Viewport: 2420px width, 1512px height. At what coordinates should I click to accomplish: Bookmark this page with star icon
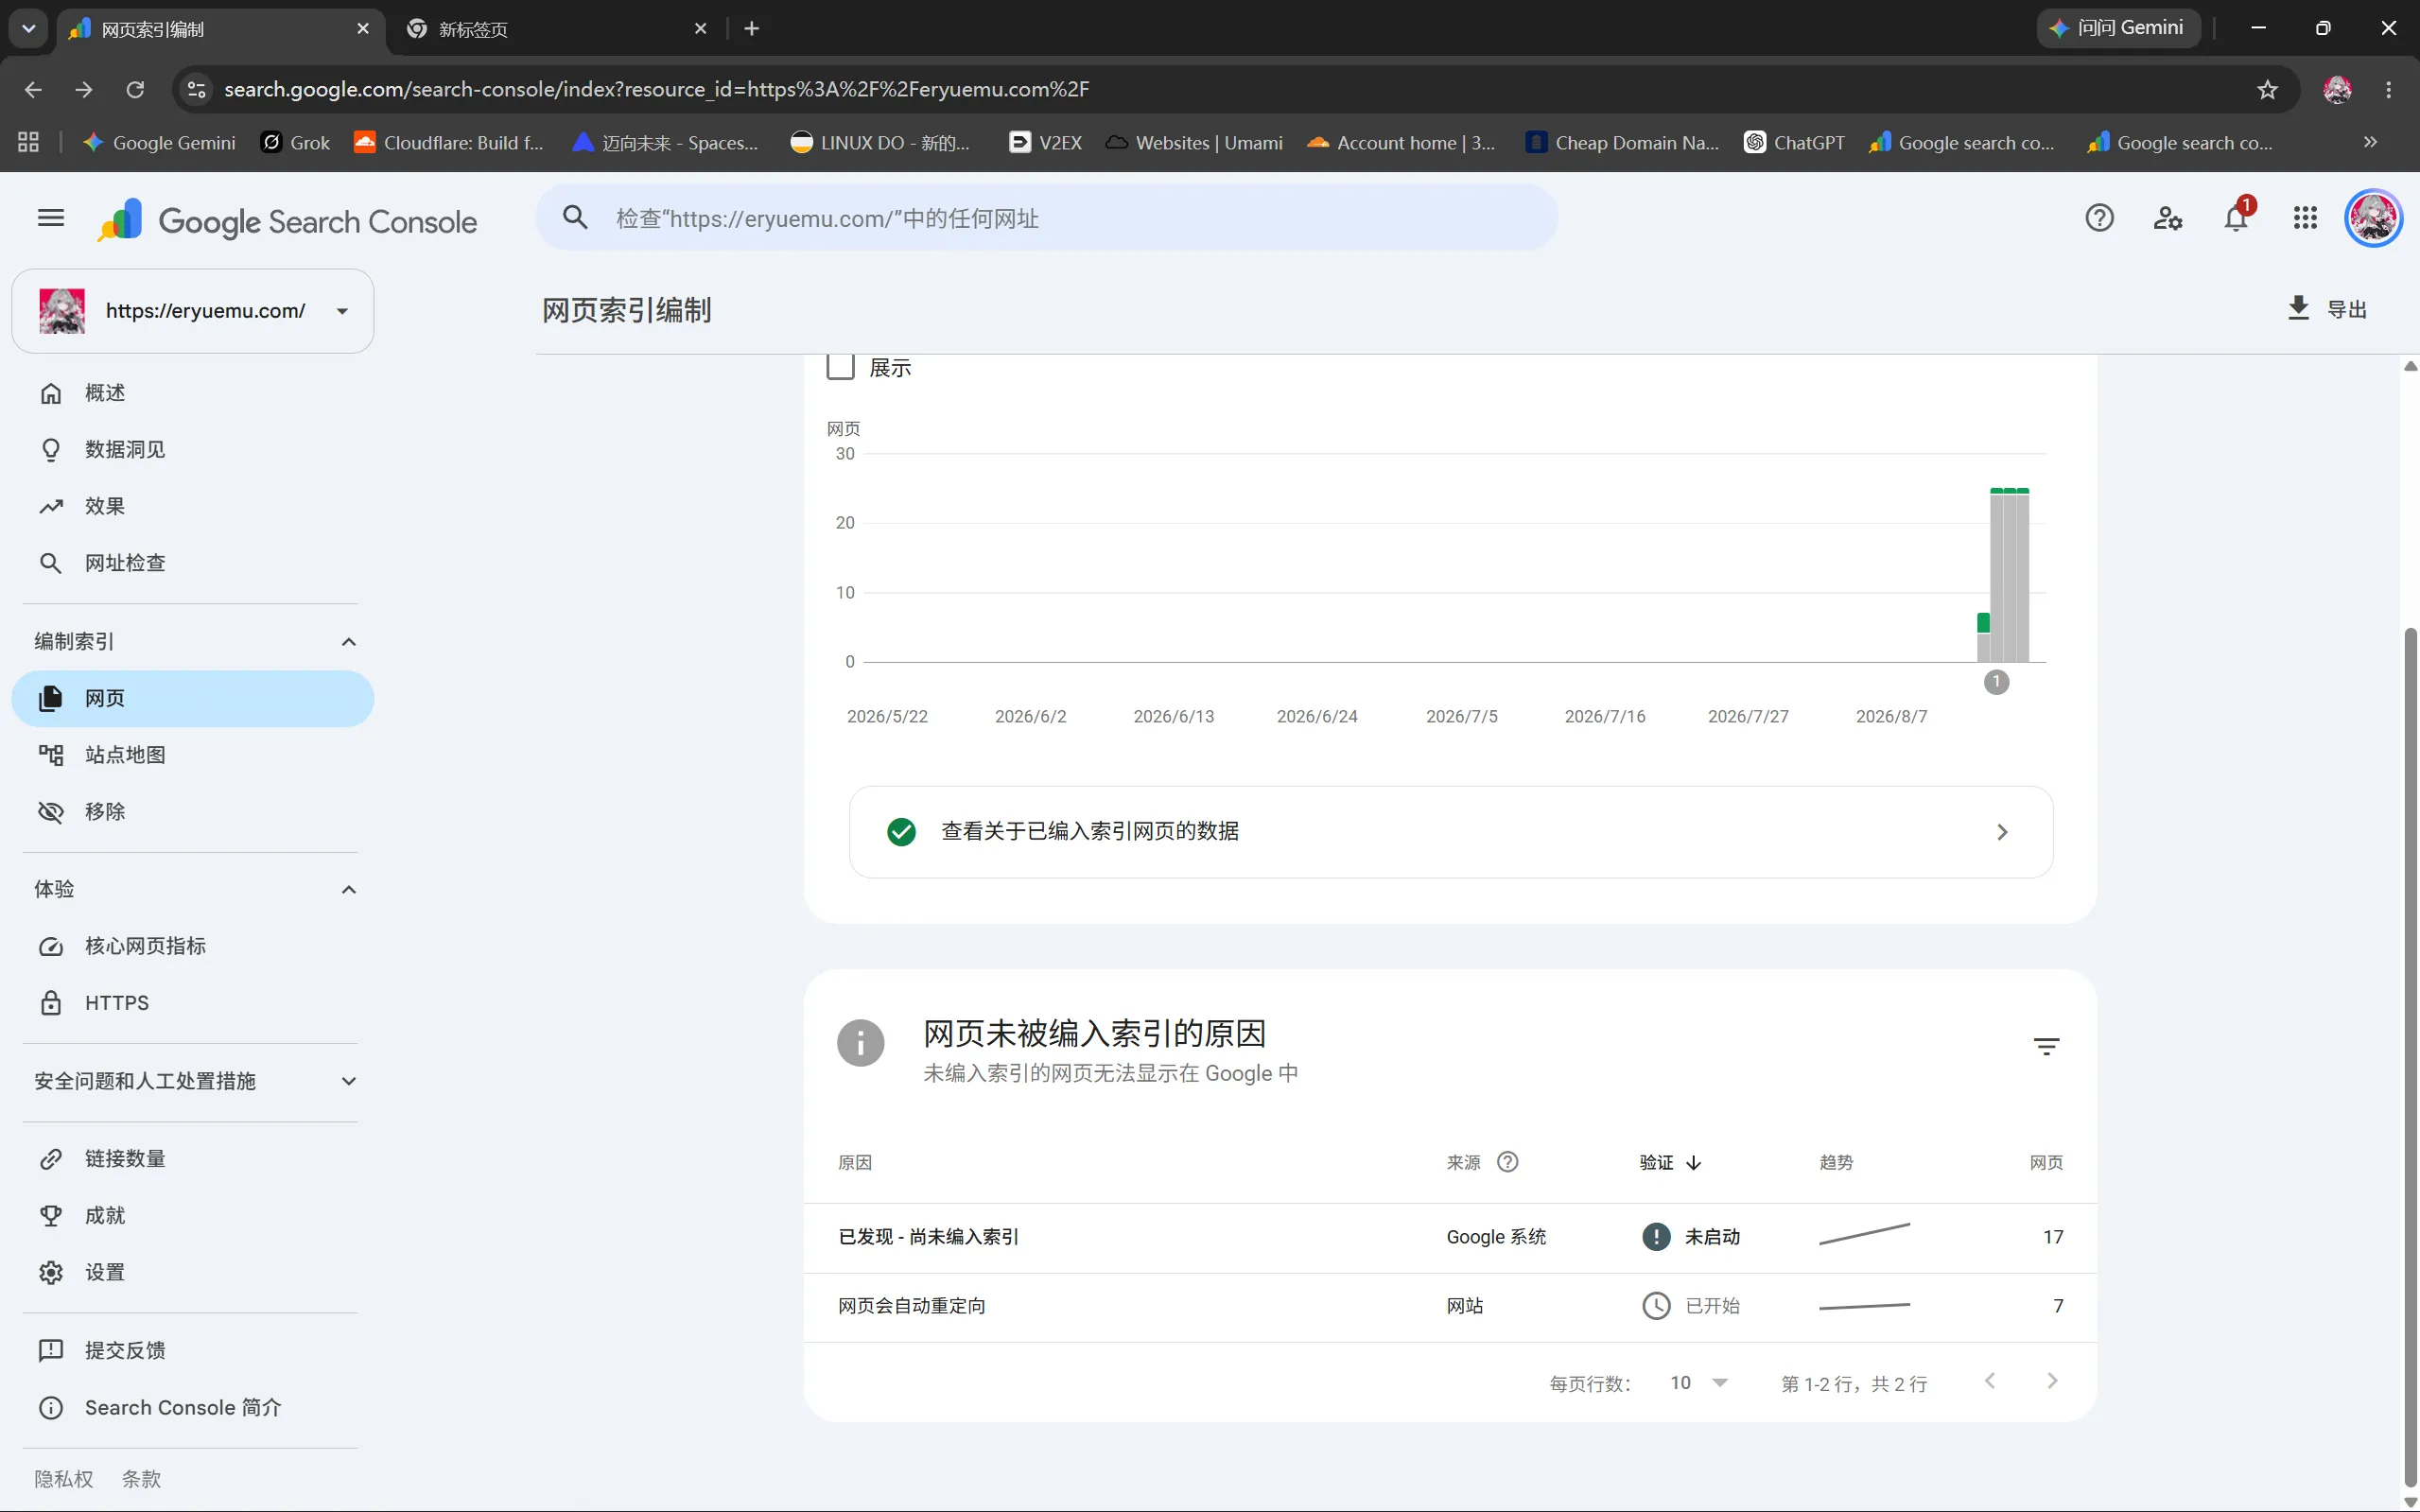[x=2267, y=89]
